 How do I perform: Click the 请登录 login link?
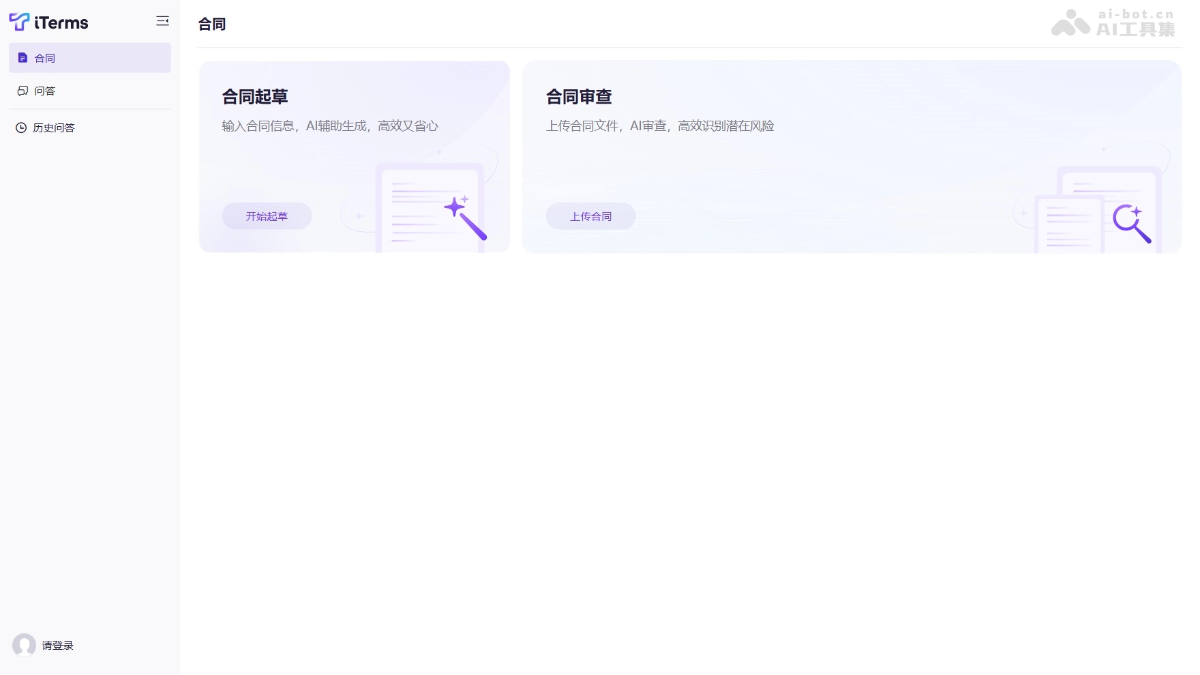58,646
